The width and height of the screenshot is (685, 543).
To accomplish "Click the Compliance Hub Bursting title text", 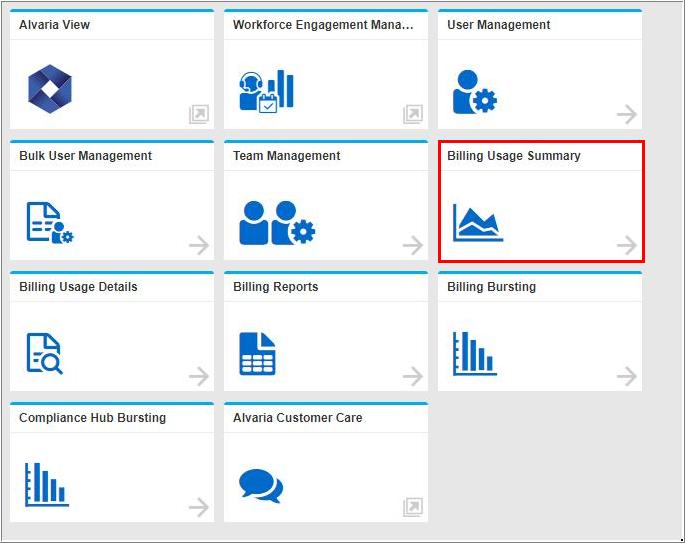I will [x=93, y=418].
